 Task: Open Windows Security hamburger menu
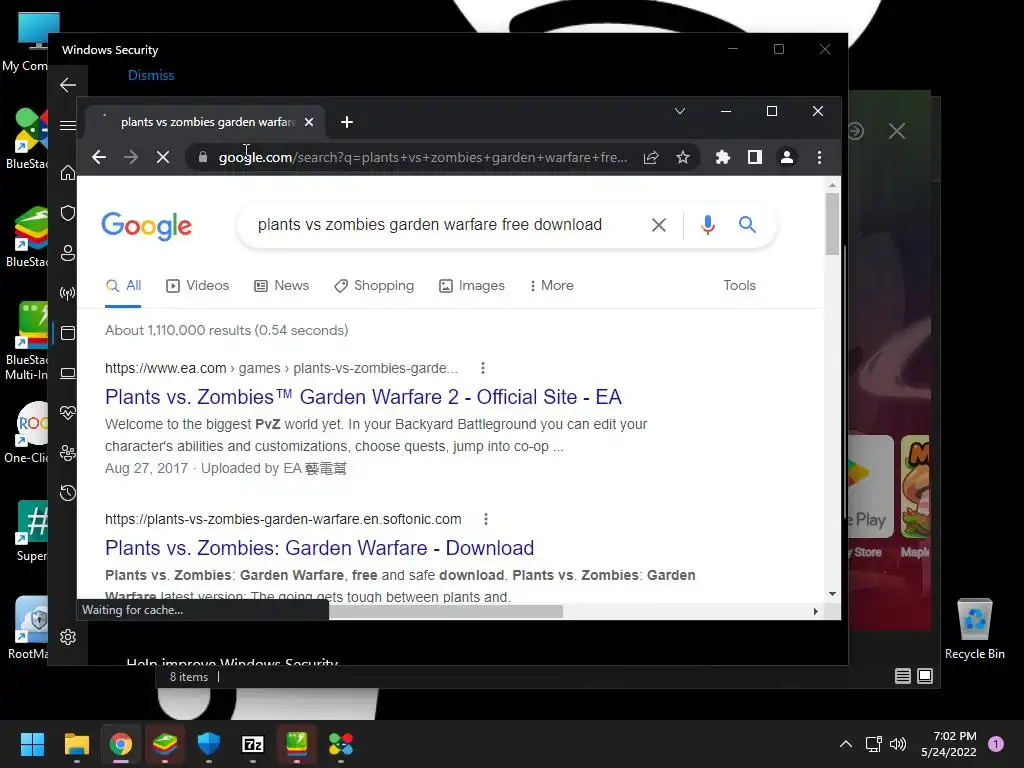point(68,125)
